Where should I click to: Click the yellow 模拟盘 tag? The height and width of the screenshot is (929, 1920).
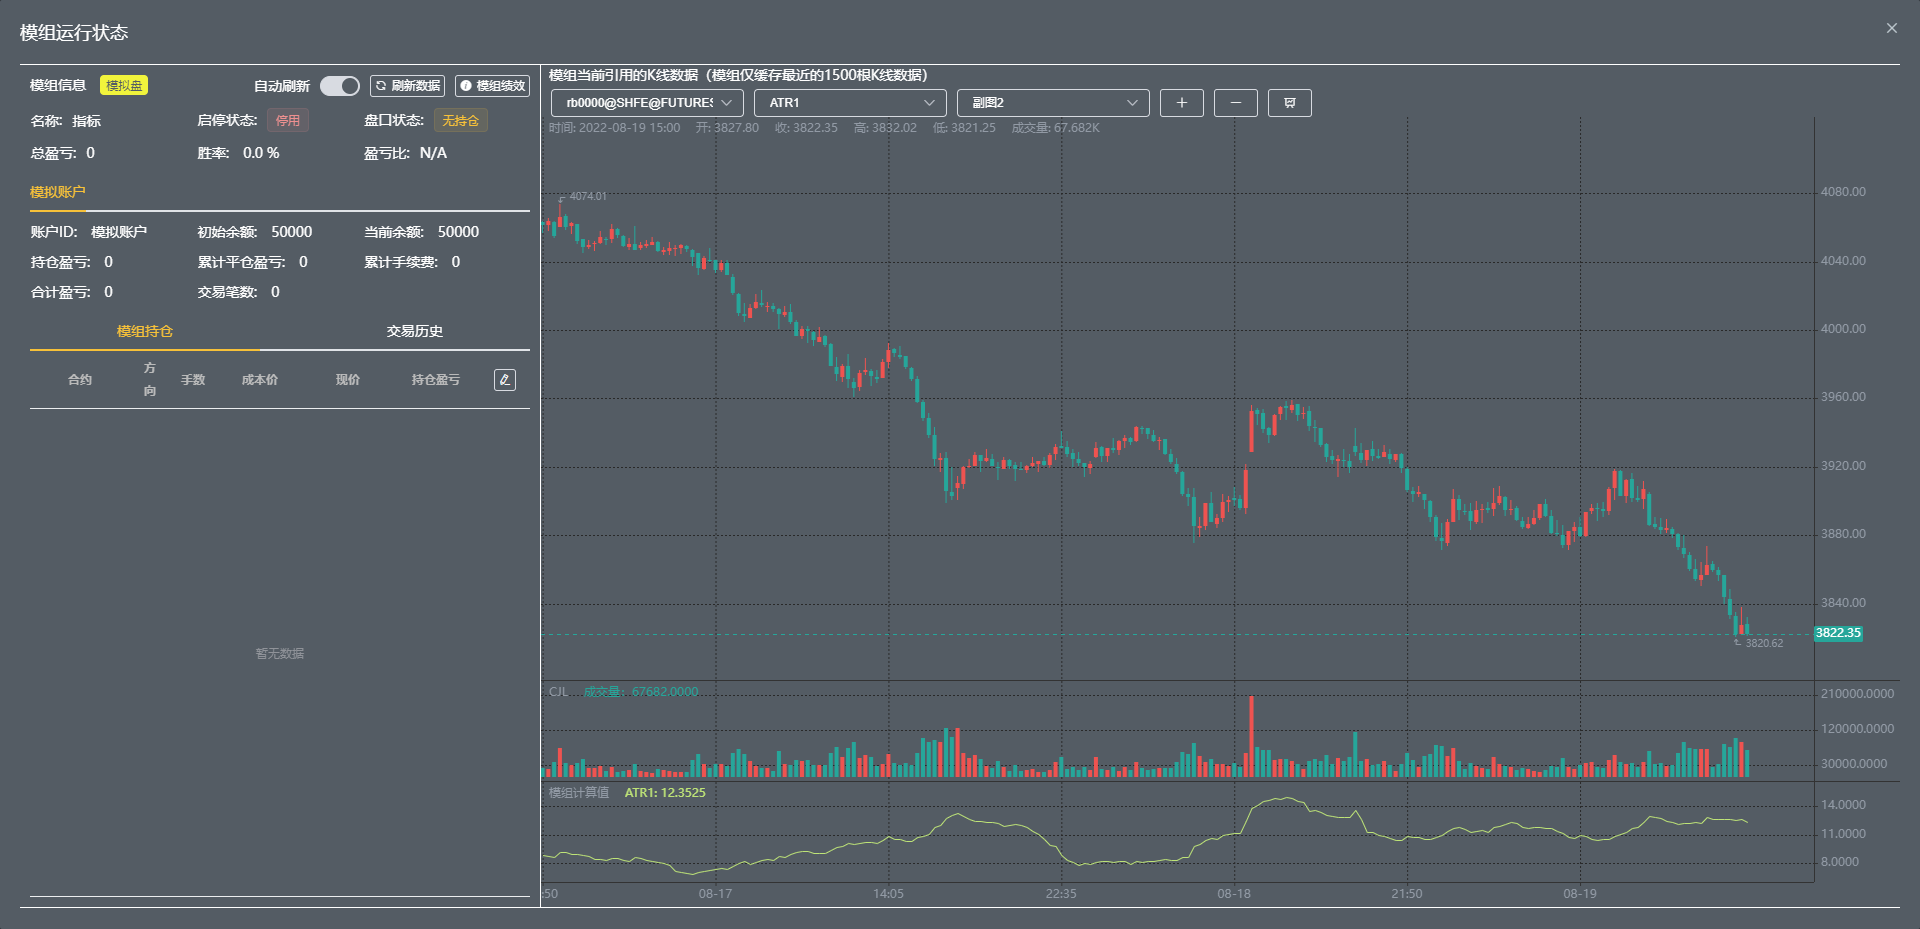[124, 86]
